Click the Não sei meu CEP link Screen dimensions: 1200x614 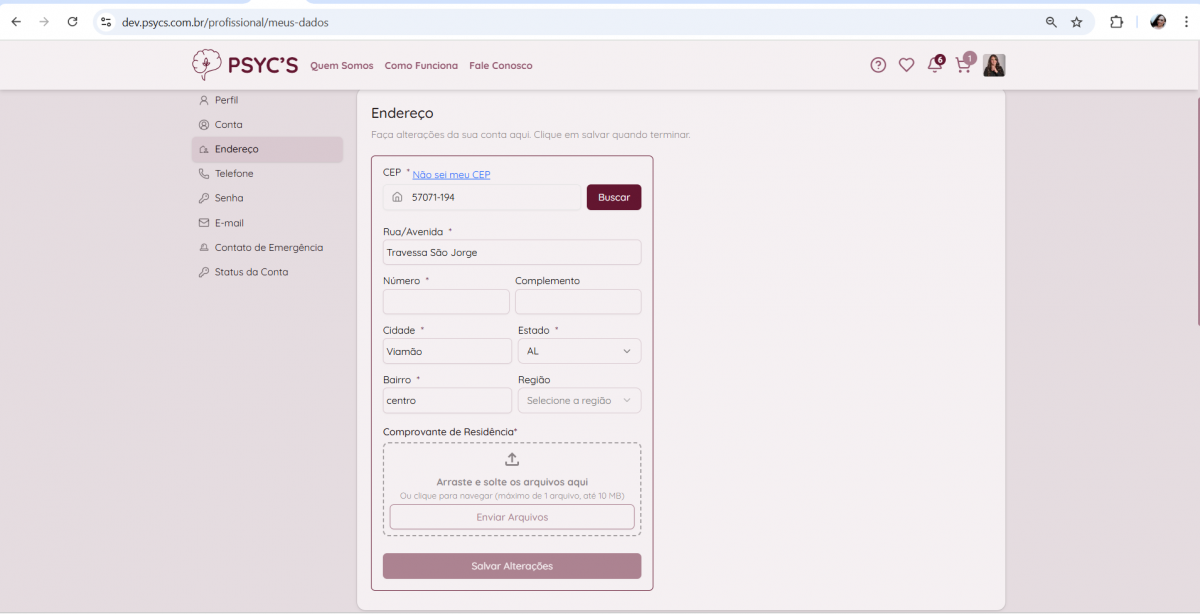(451, 175)
